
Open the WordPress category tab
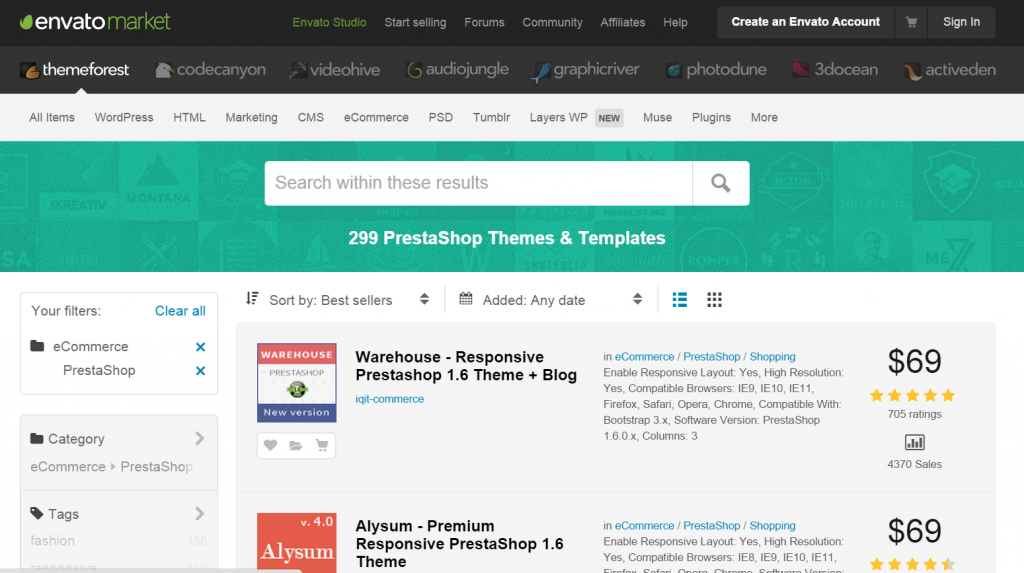(124, 117)
